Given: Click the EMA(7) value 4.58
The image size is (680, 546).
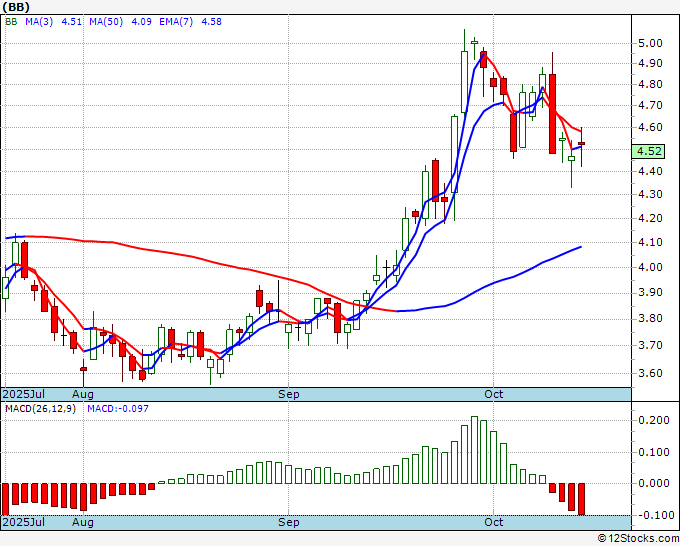Looking at the screenshot, I should (x=212, y=22).
